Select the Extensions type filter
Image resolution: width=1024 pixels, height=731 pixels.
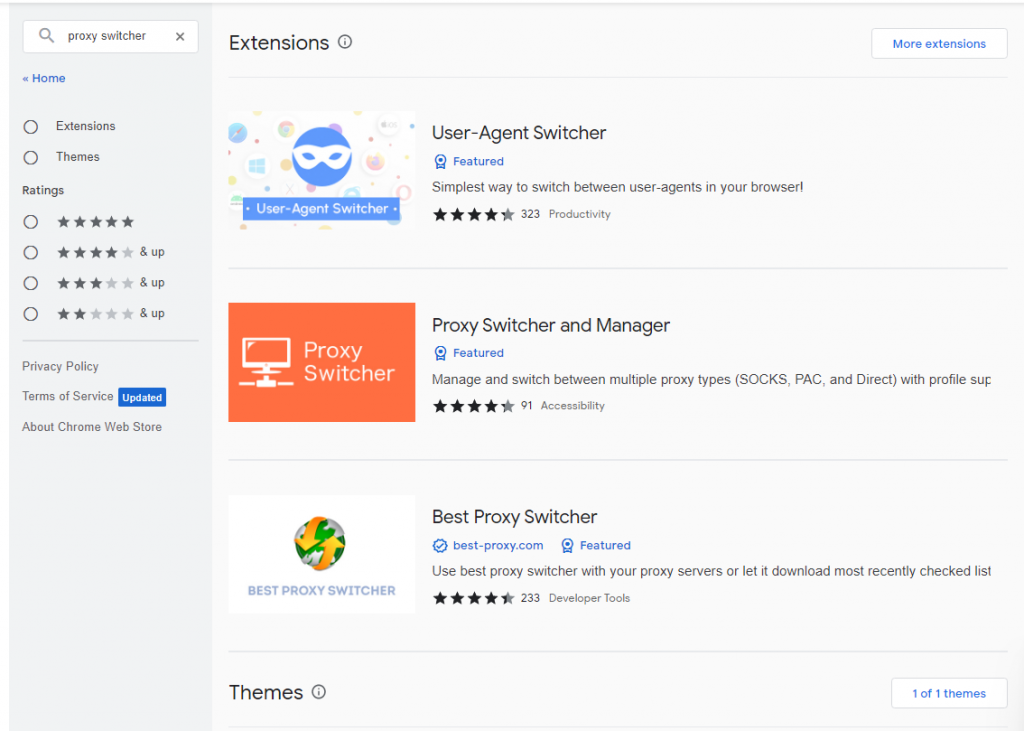[x=30, y=126]
